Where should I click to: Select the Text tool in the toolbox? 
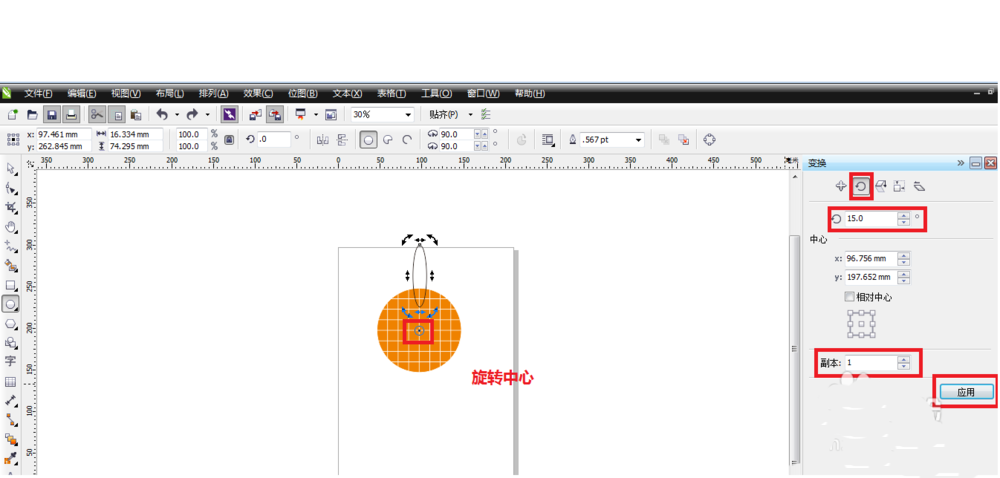[x=11, y=362]
